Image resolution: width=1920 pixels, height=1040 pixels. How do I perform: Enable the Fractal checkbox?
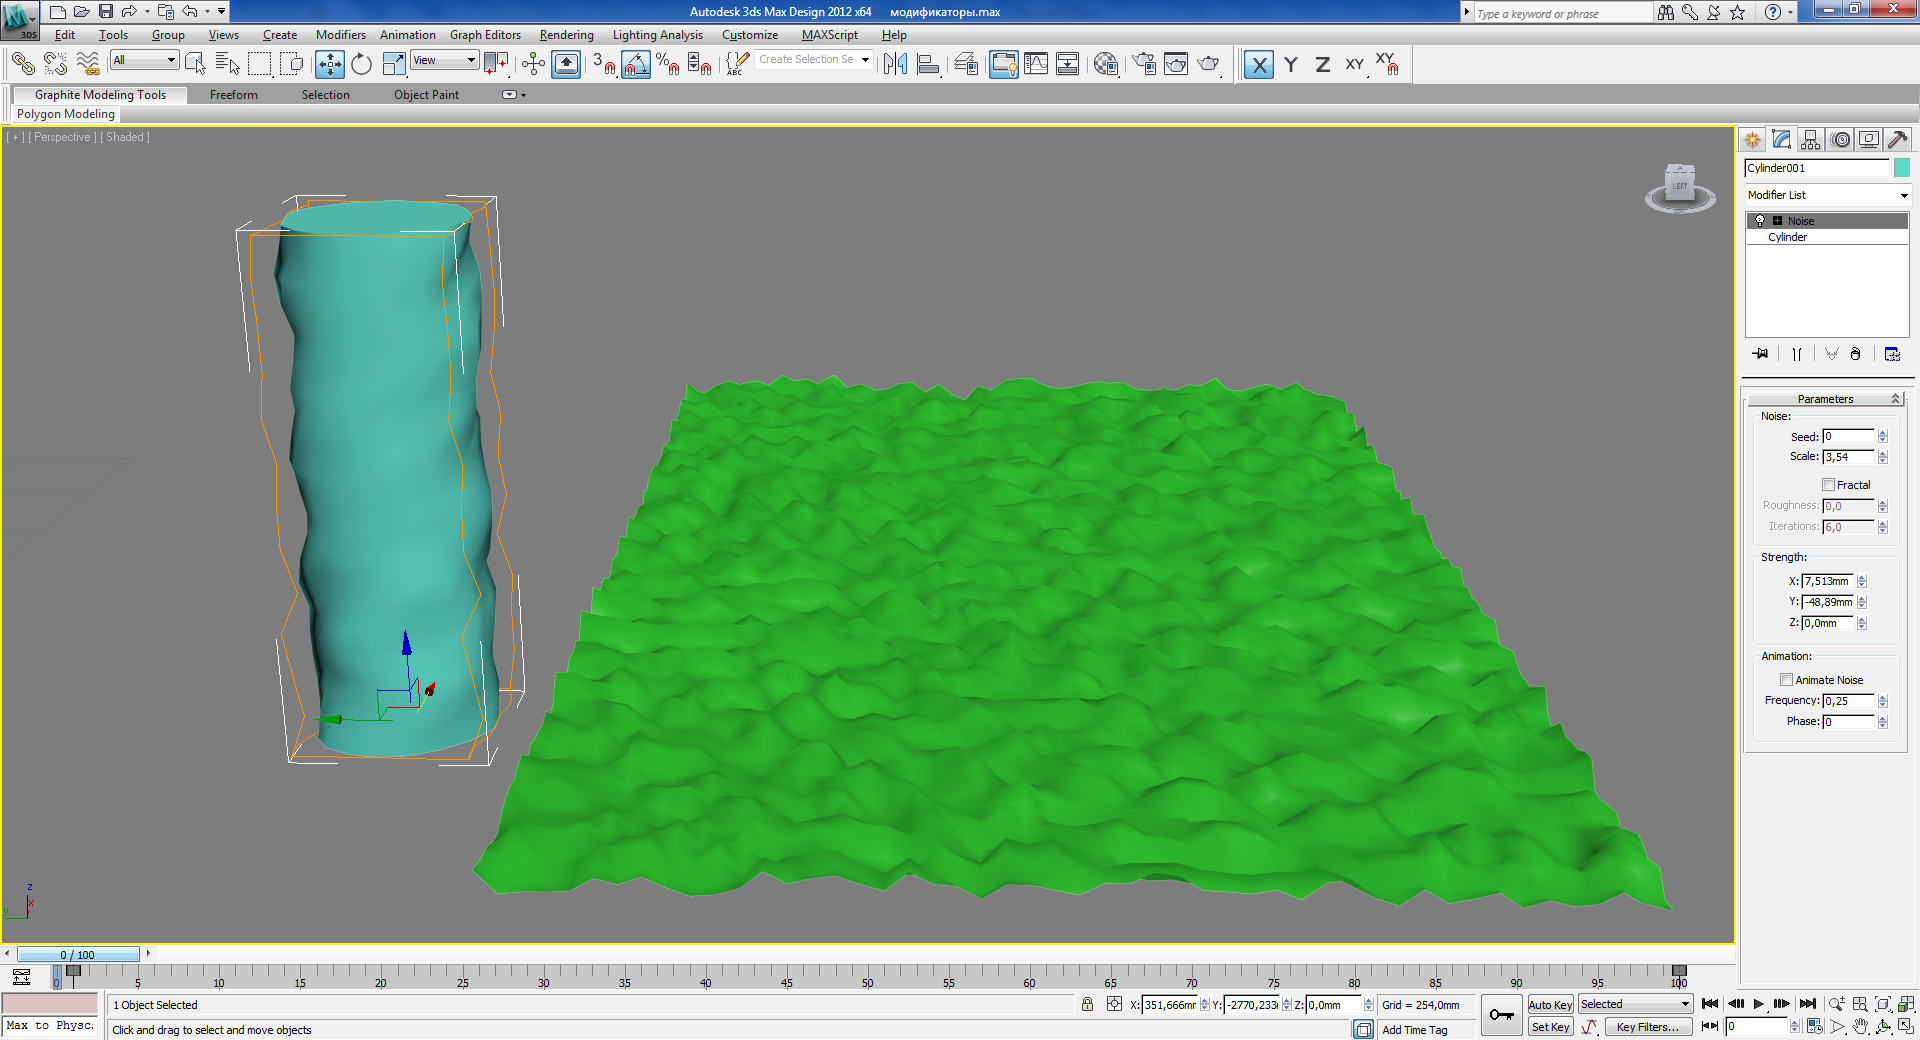[1828, 485]
